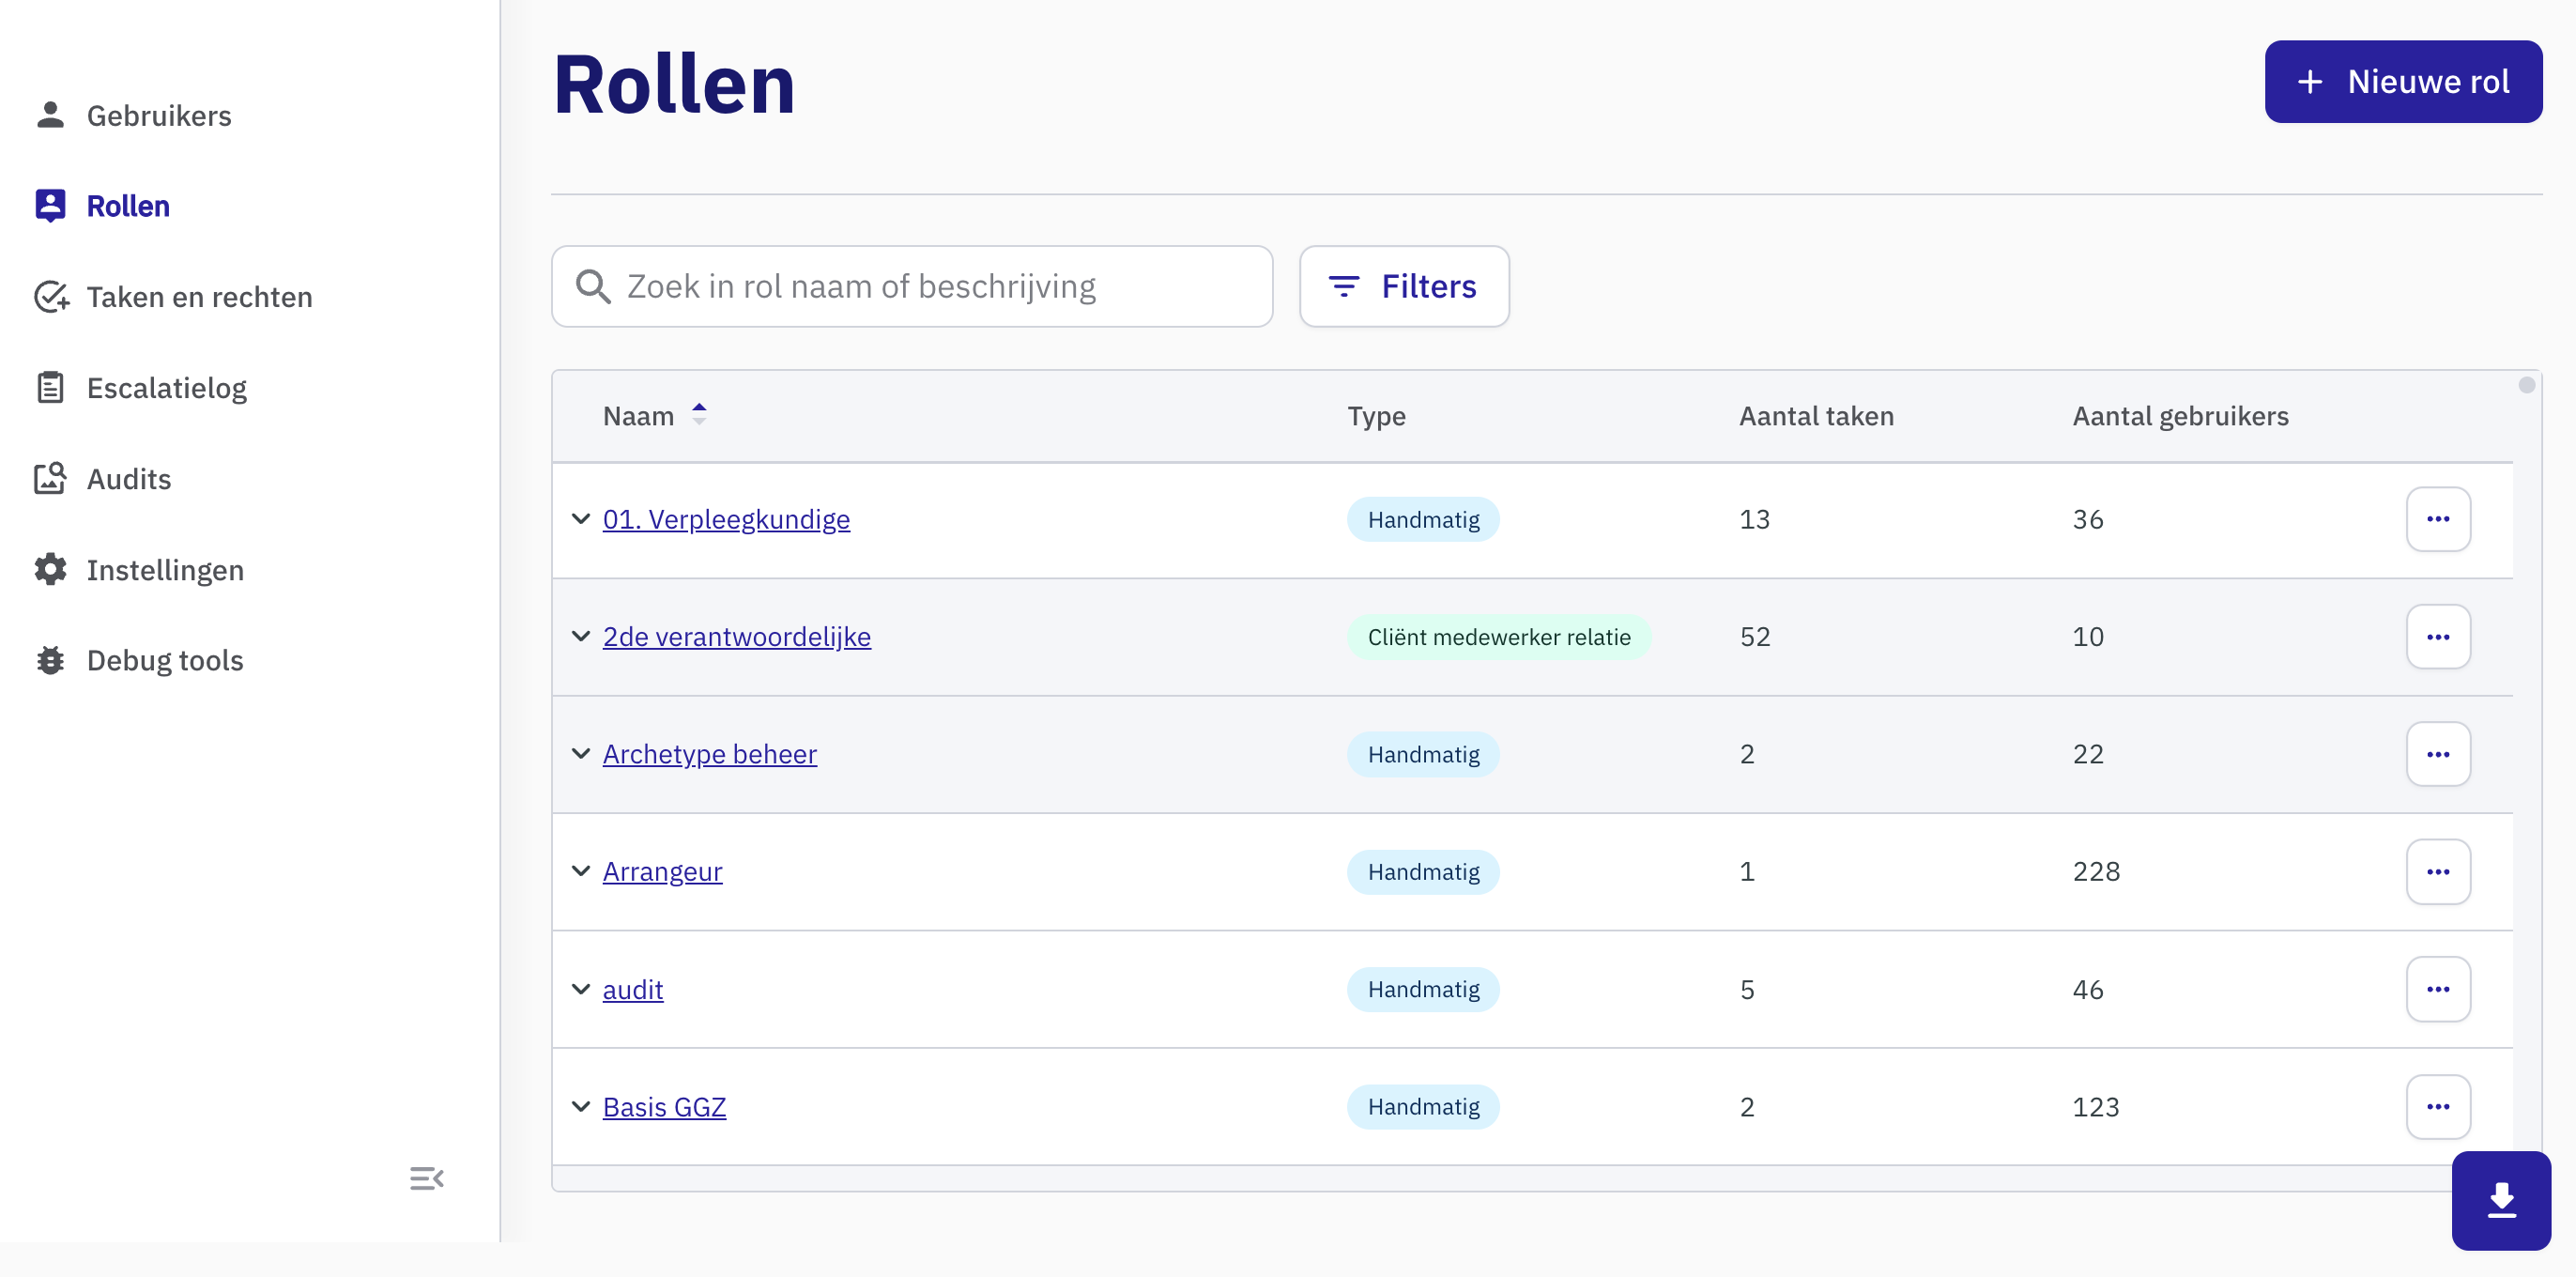2576x1277 pixels.
Task: Open the Basis GGZ role link
Action: [664, 1107]
